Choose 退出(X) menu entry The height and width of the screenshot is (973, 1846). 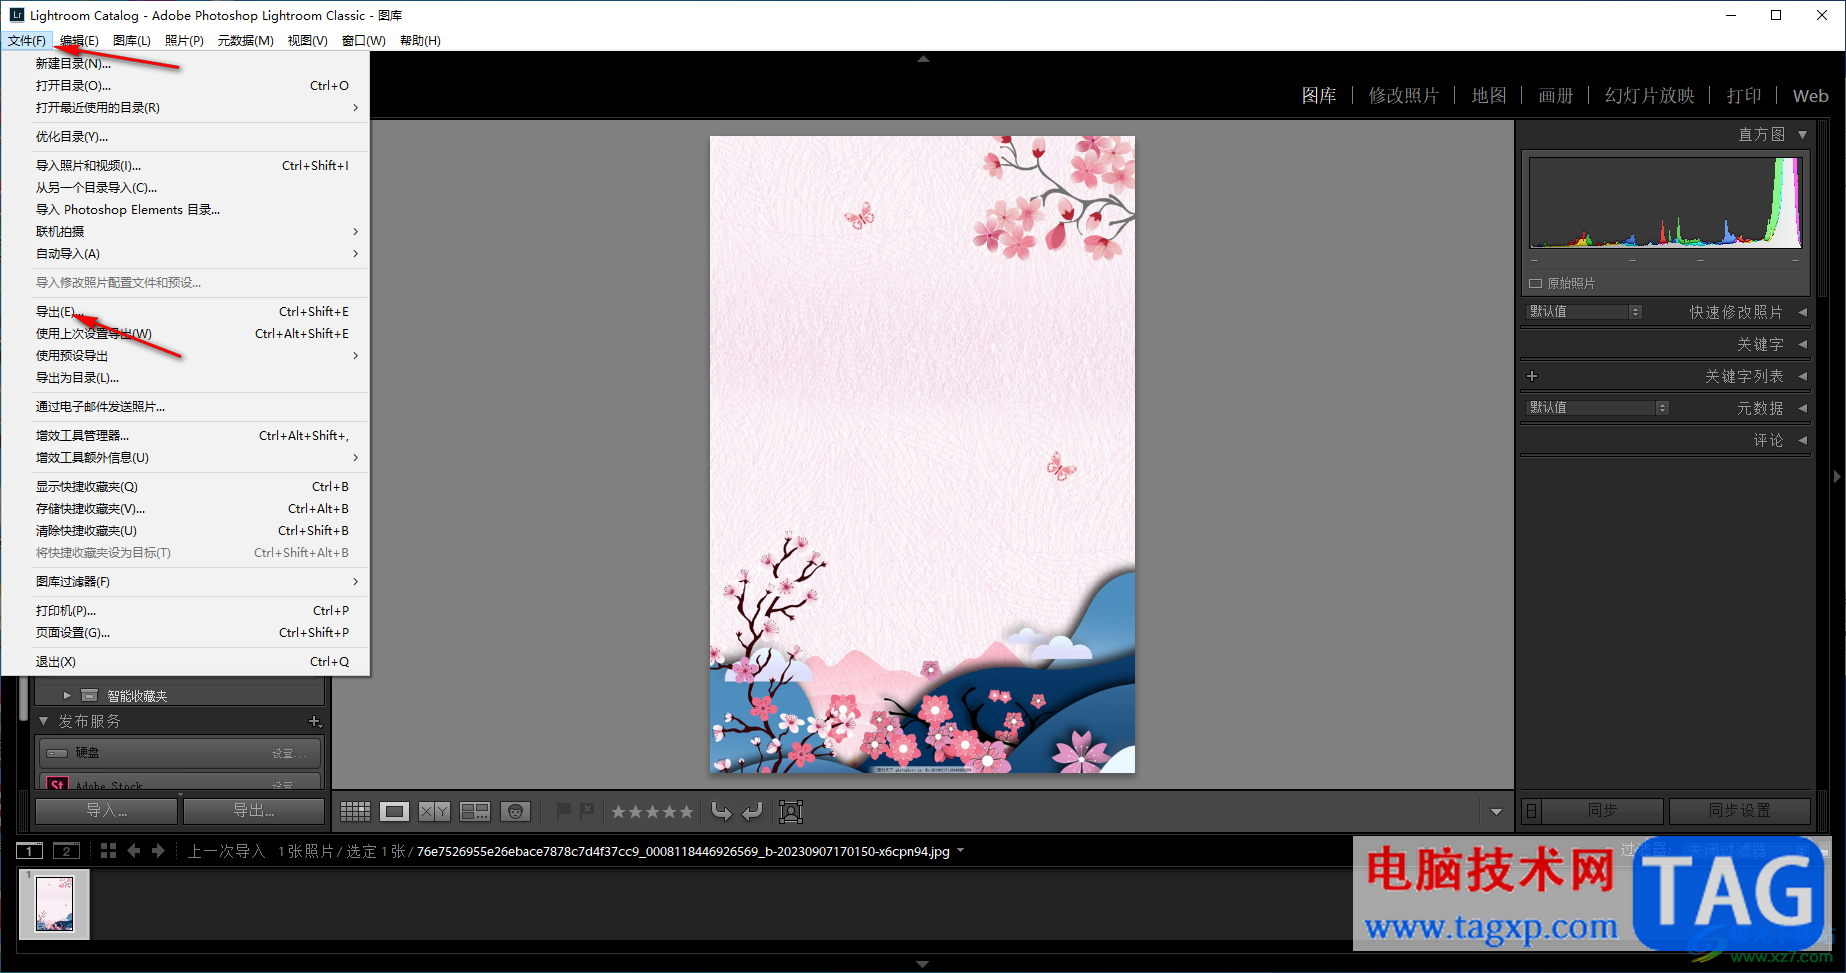(x=186, y=662)
